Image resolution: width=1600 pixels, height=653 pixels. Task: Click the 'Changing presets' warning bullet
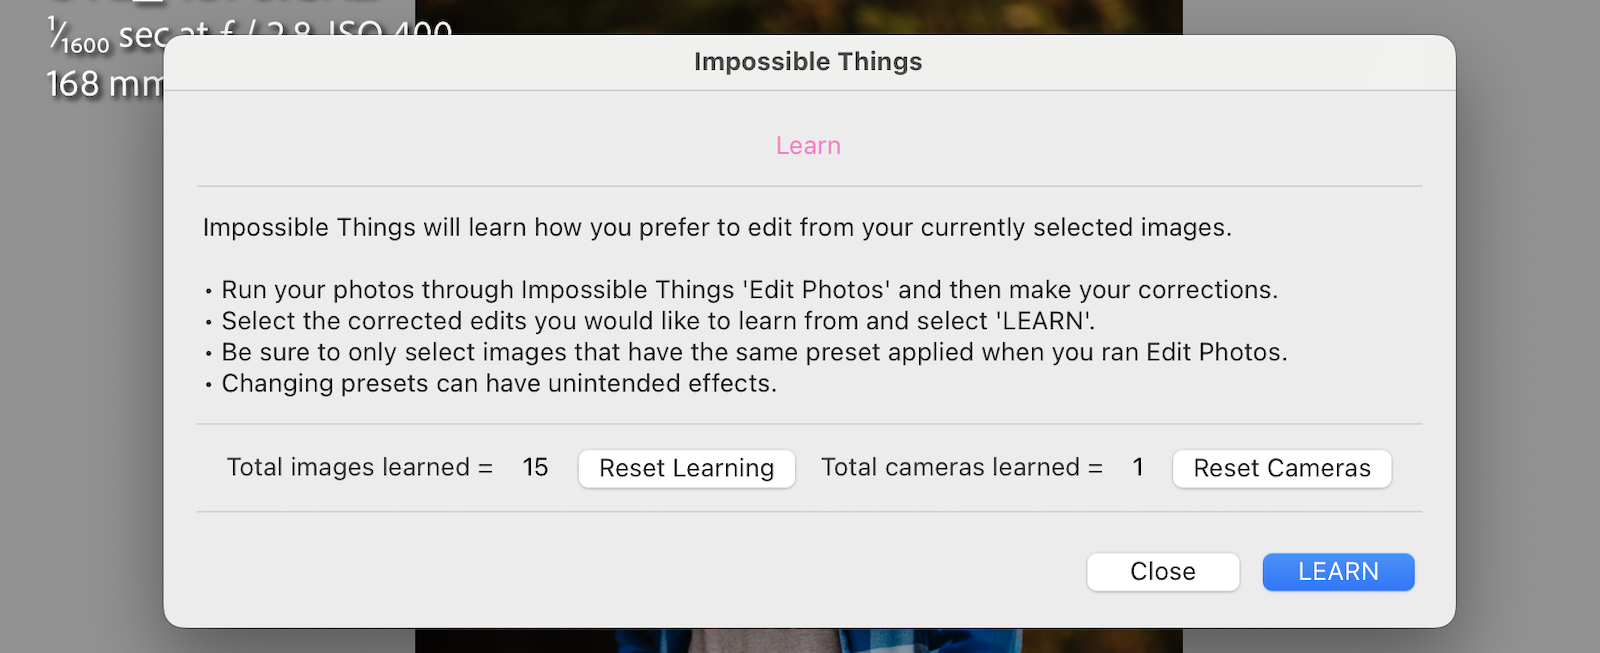point(499,384)
